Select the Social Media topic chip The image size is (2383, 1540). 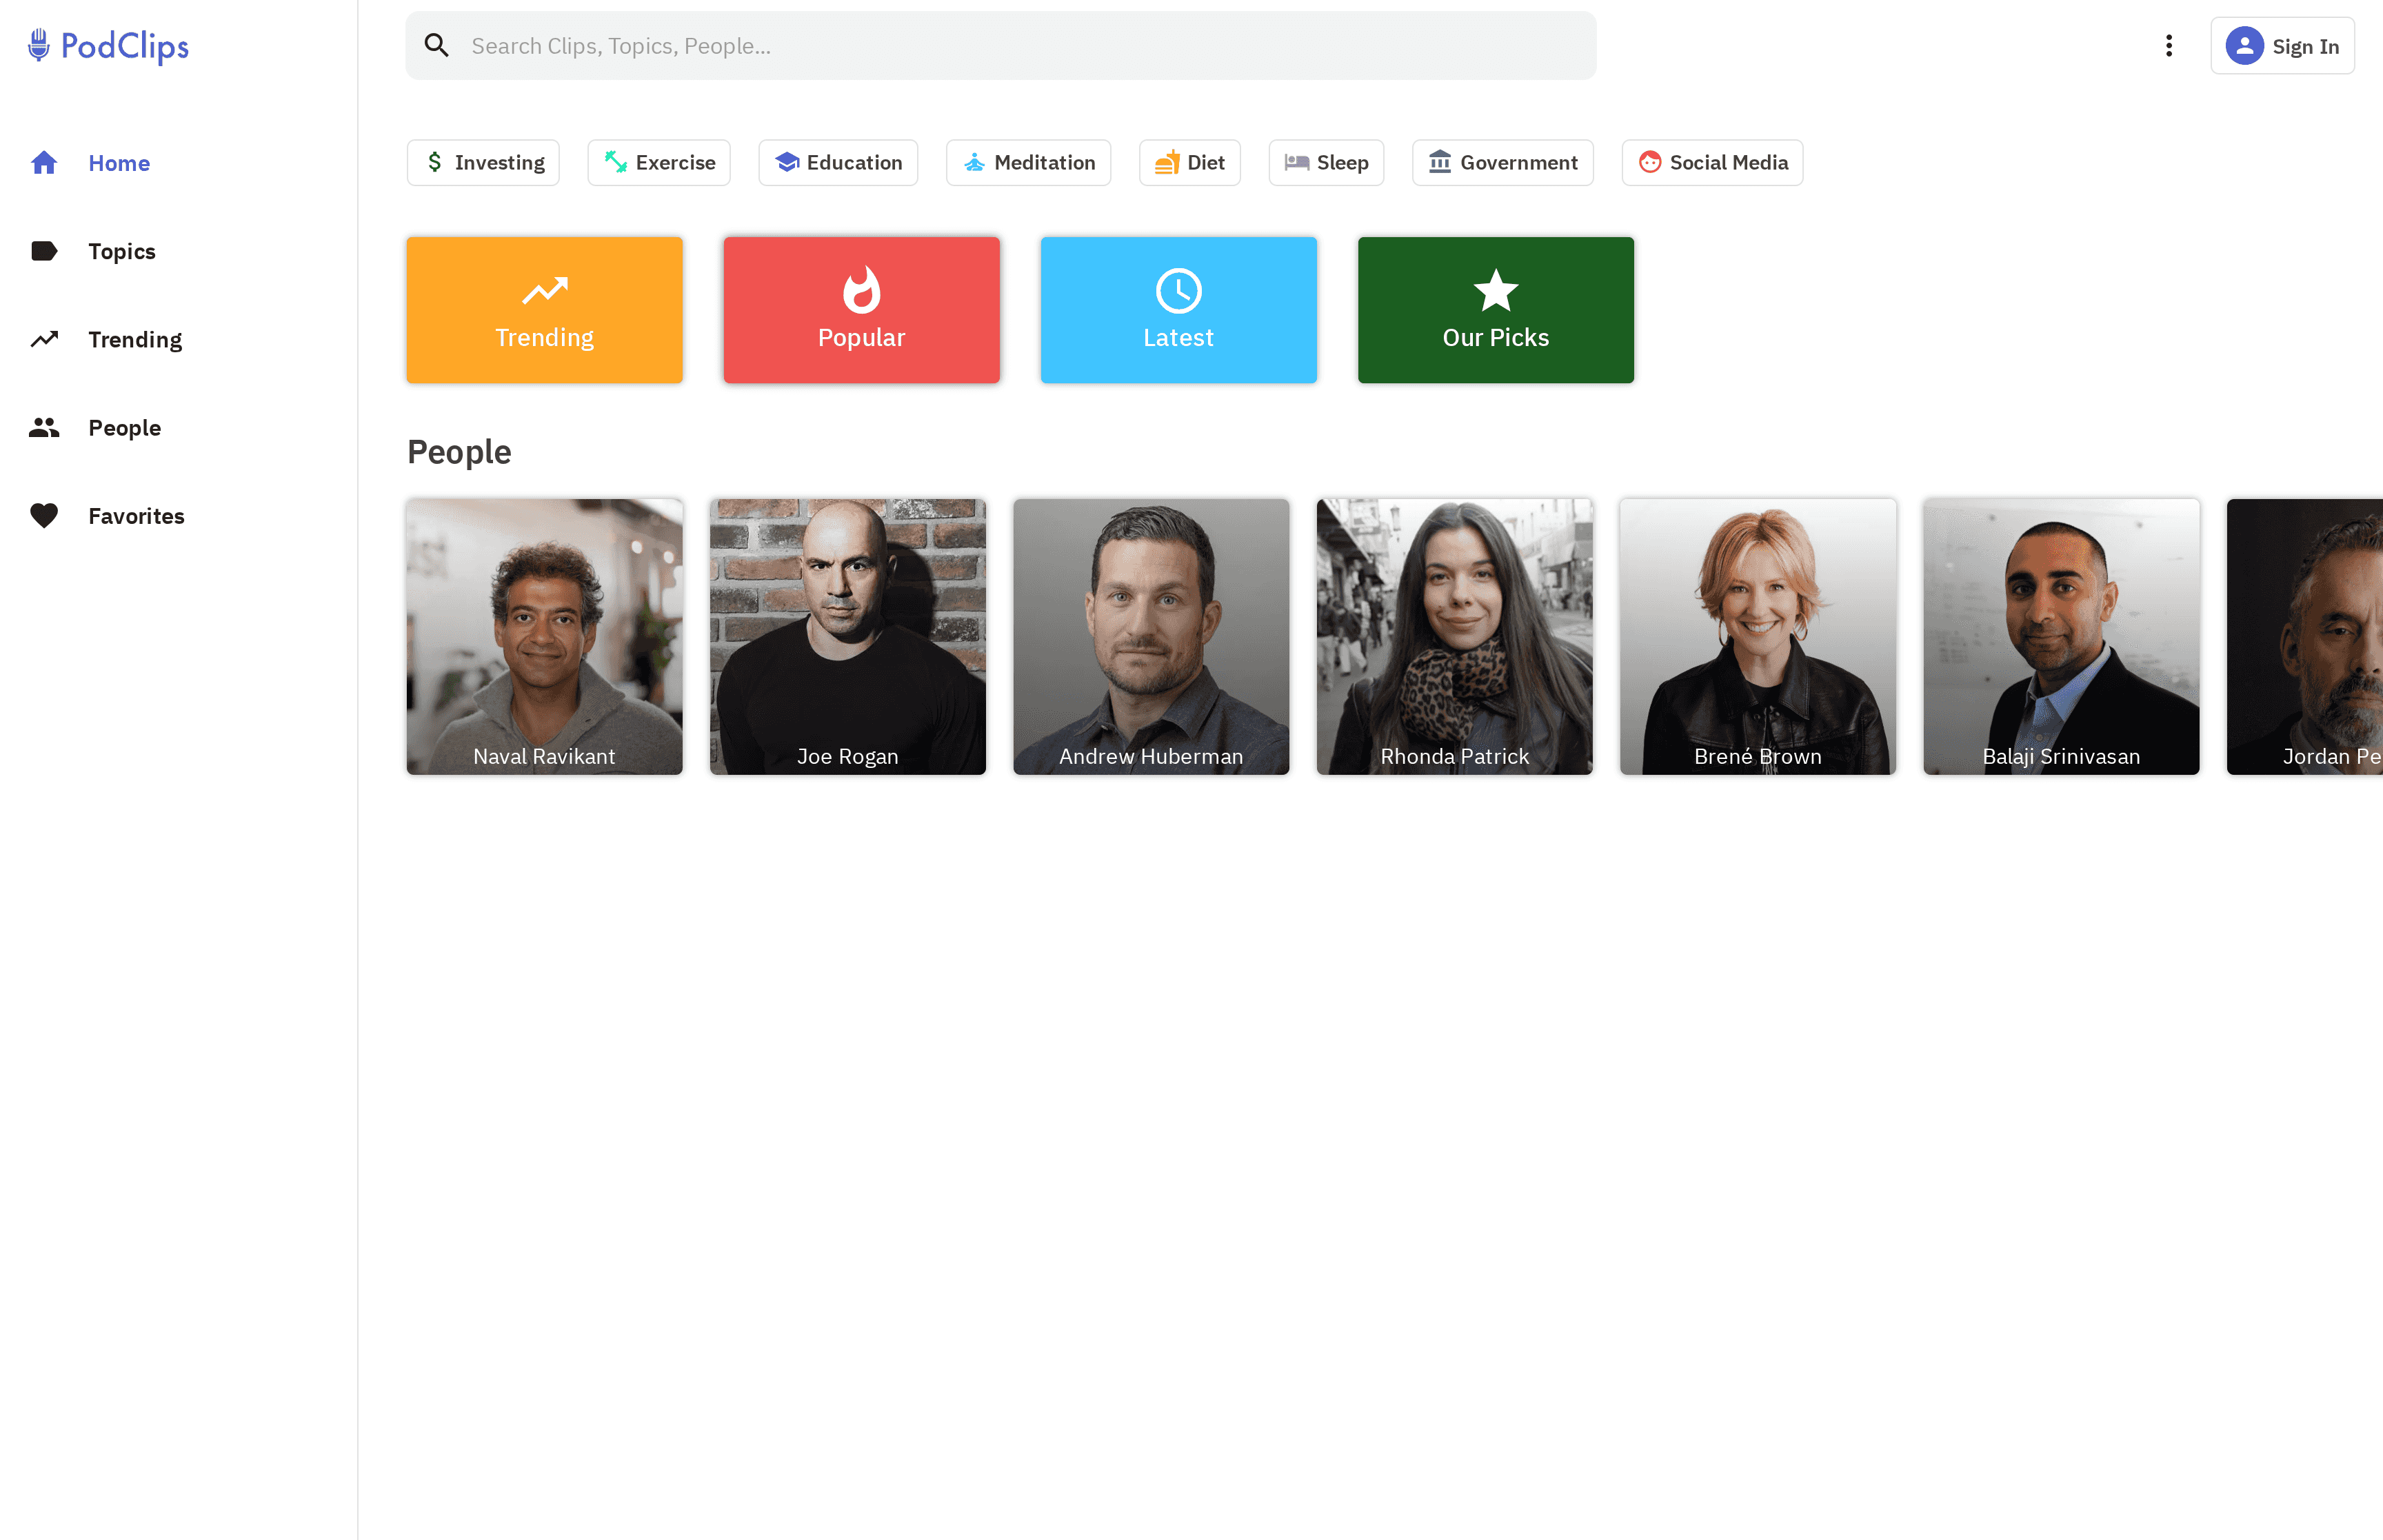[1712, 162]
